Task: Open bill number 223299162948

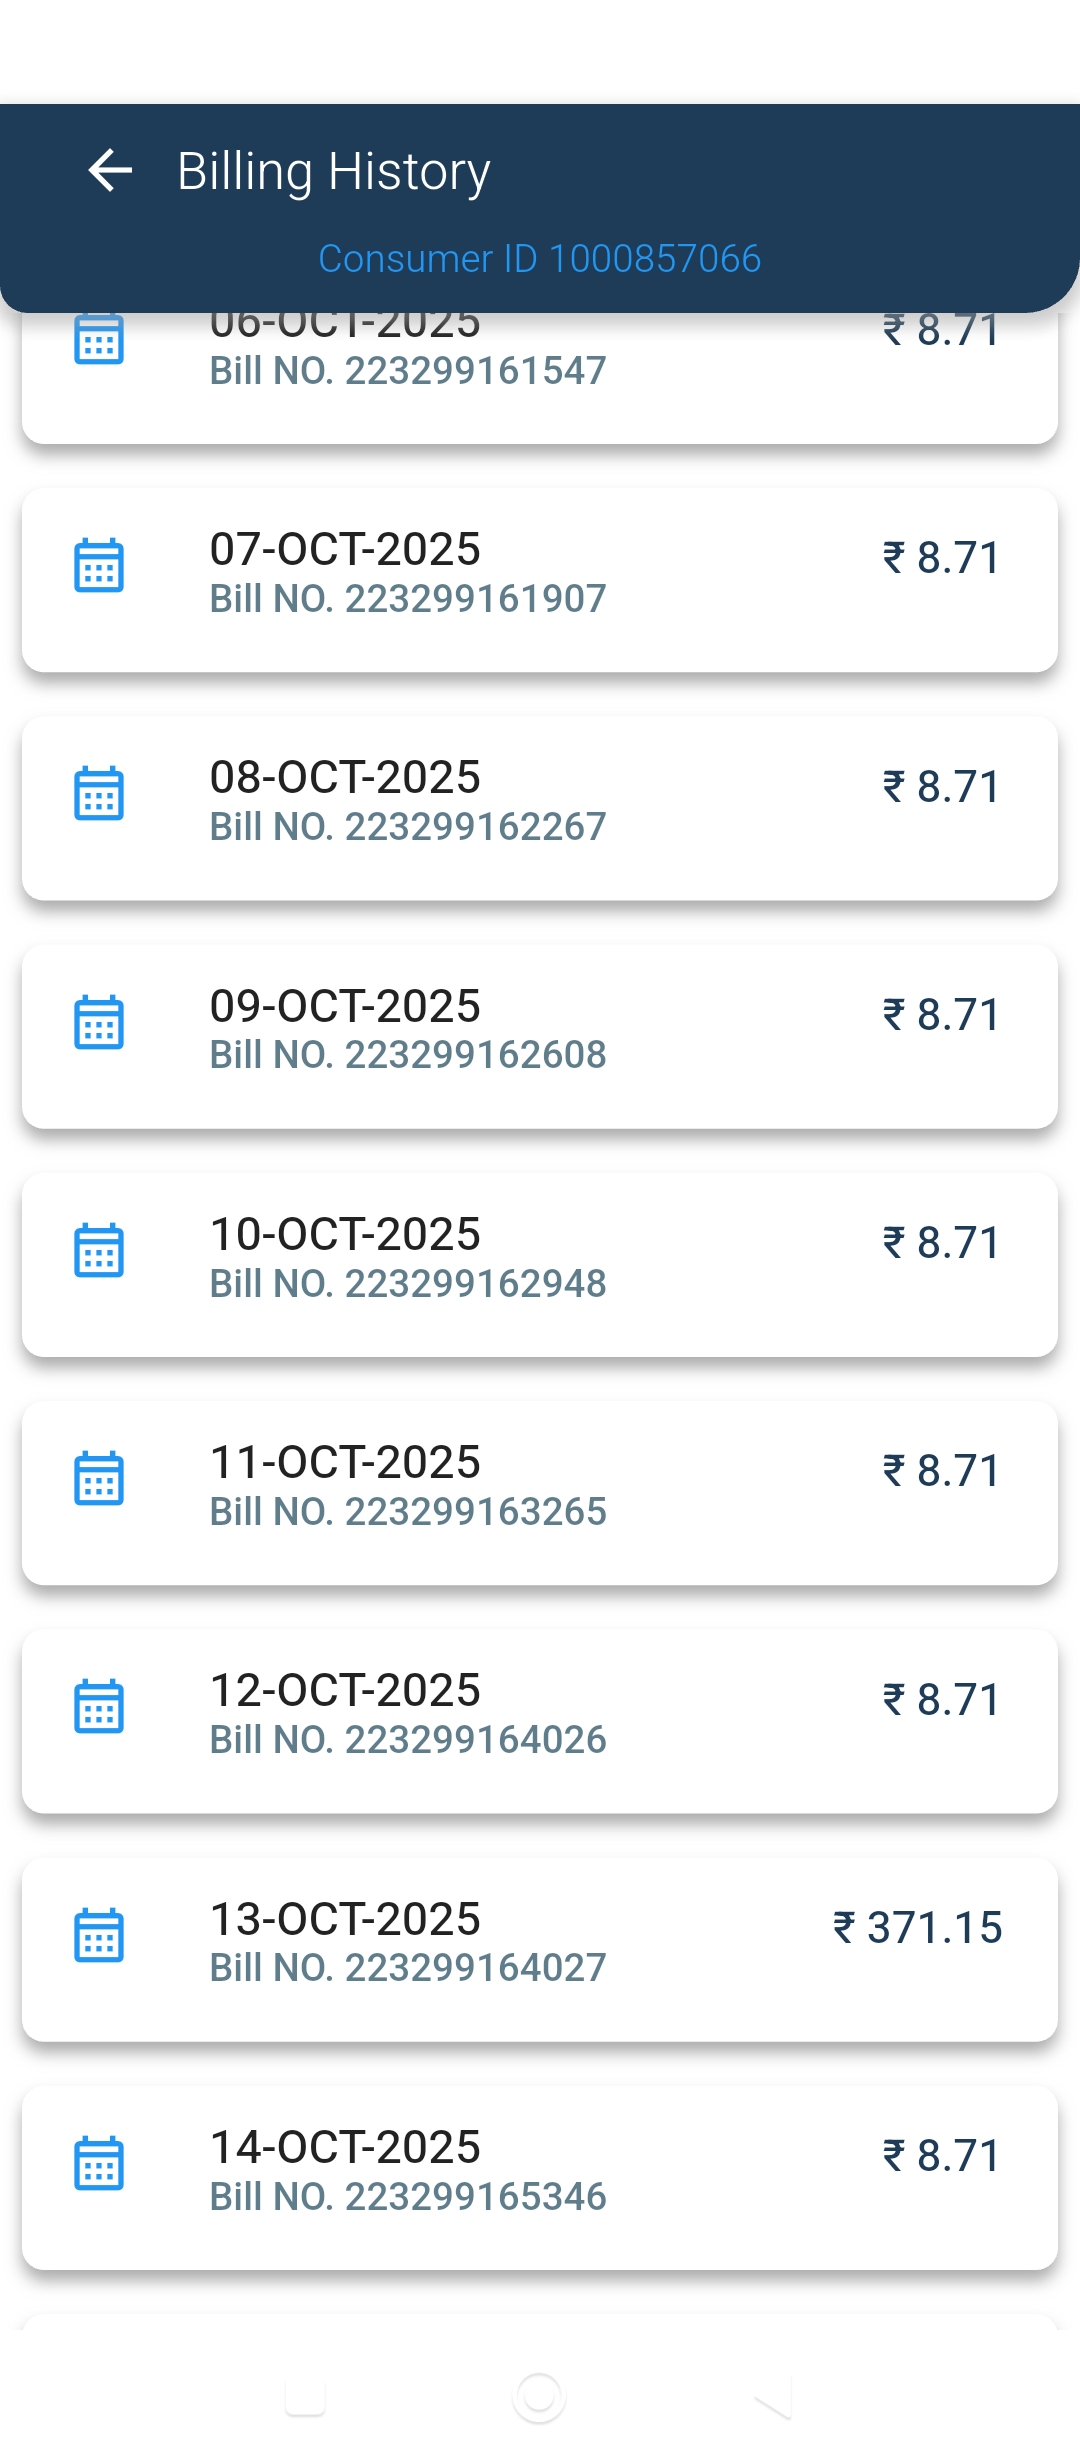Action: tap(408, 1284)
